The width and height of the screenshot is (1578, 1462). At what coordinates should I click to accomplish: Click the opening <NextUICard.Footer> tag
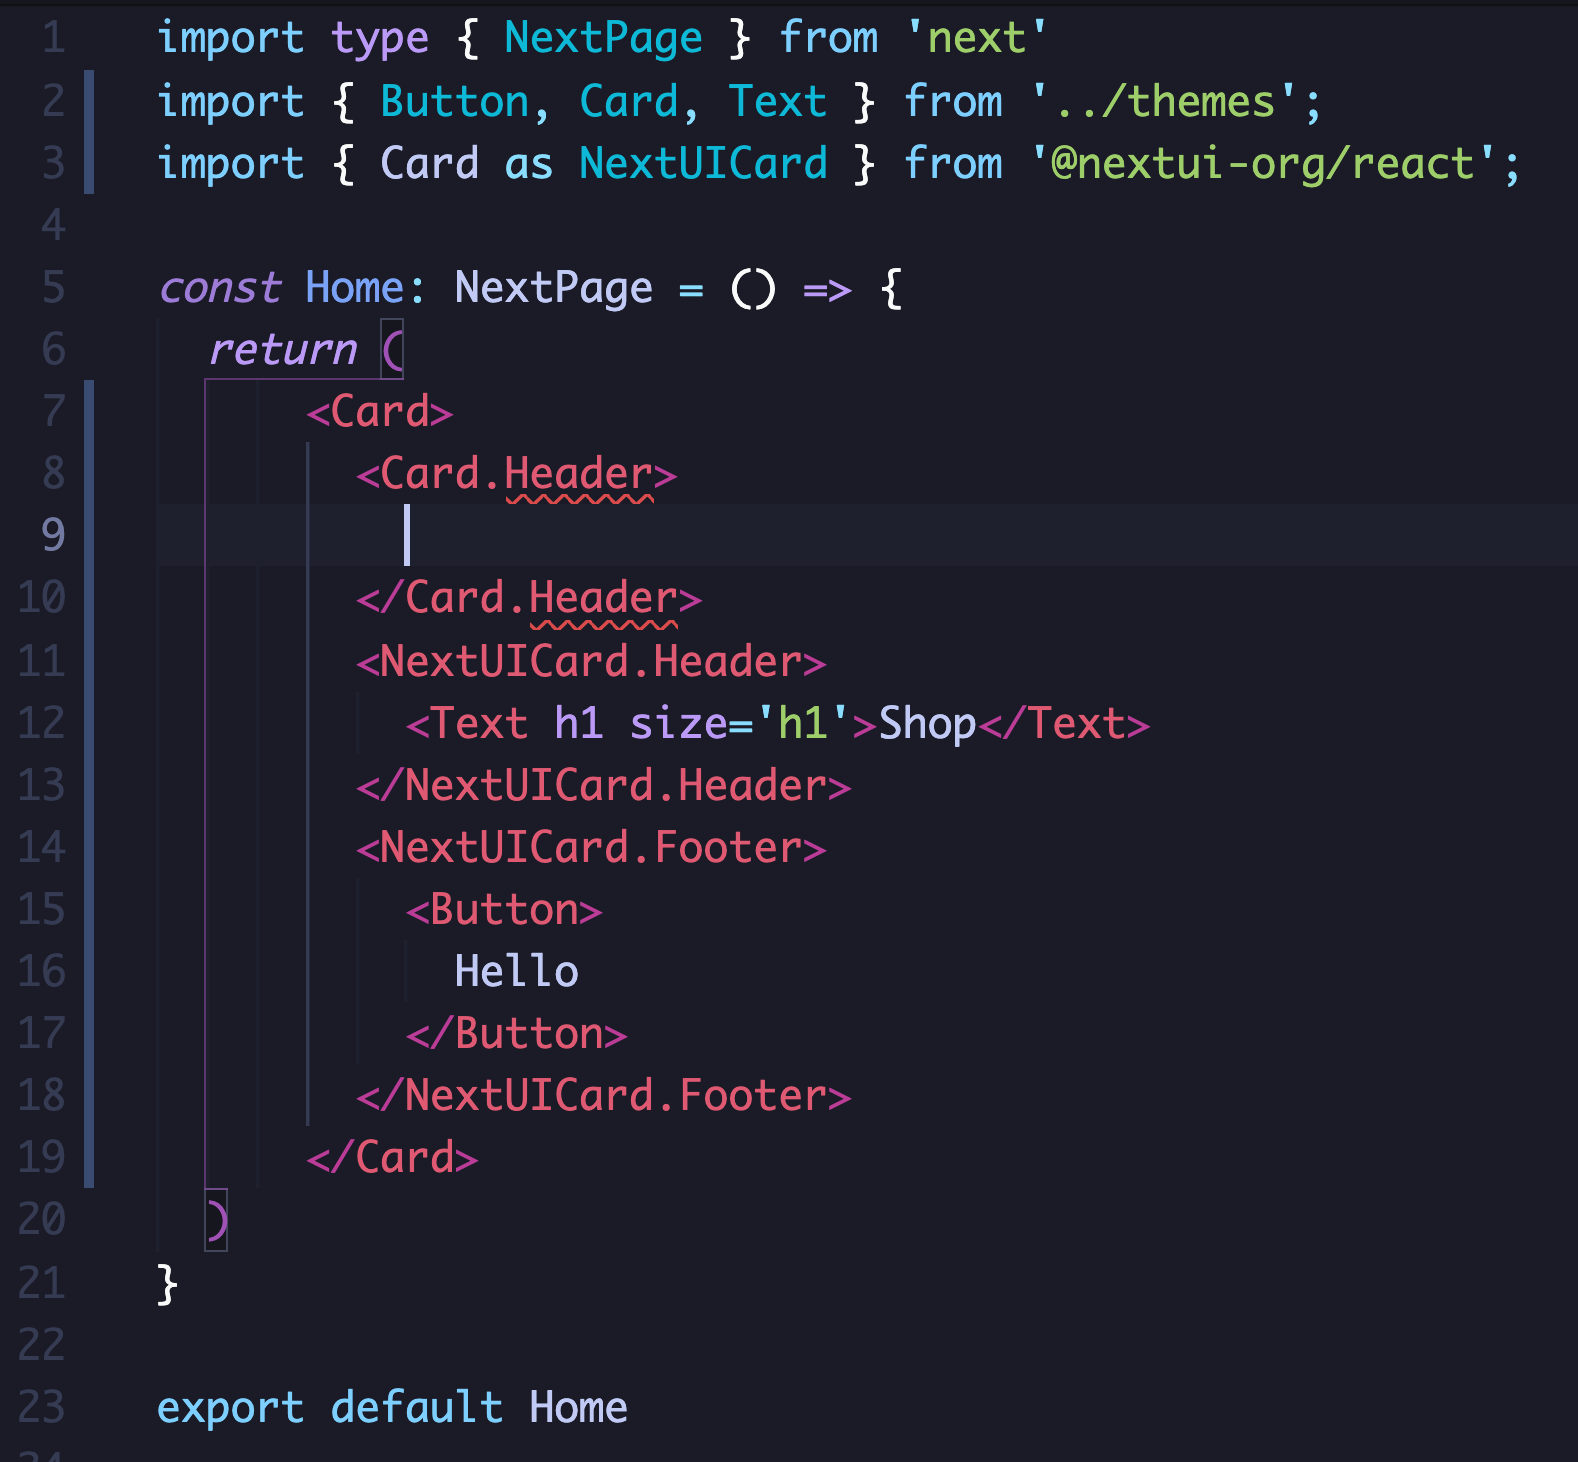pyautogui.click(x=591, y=847)
